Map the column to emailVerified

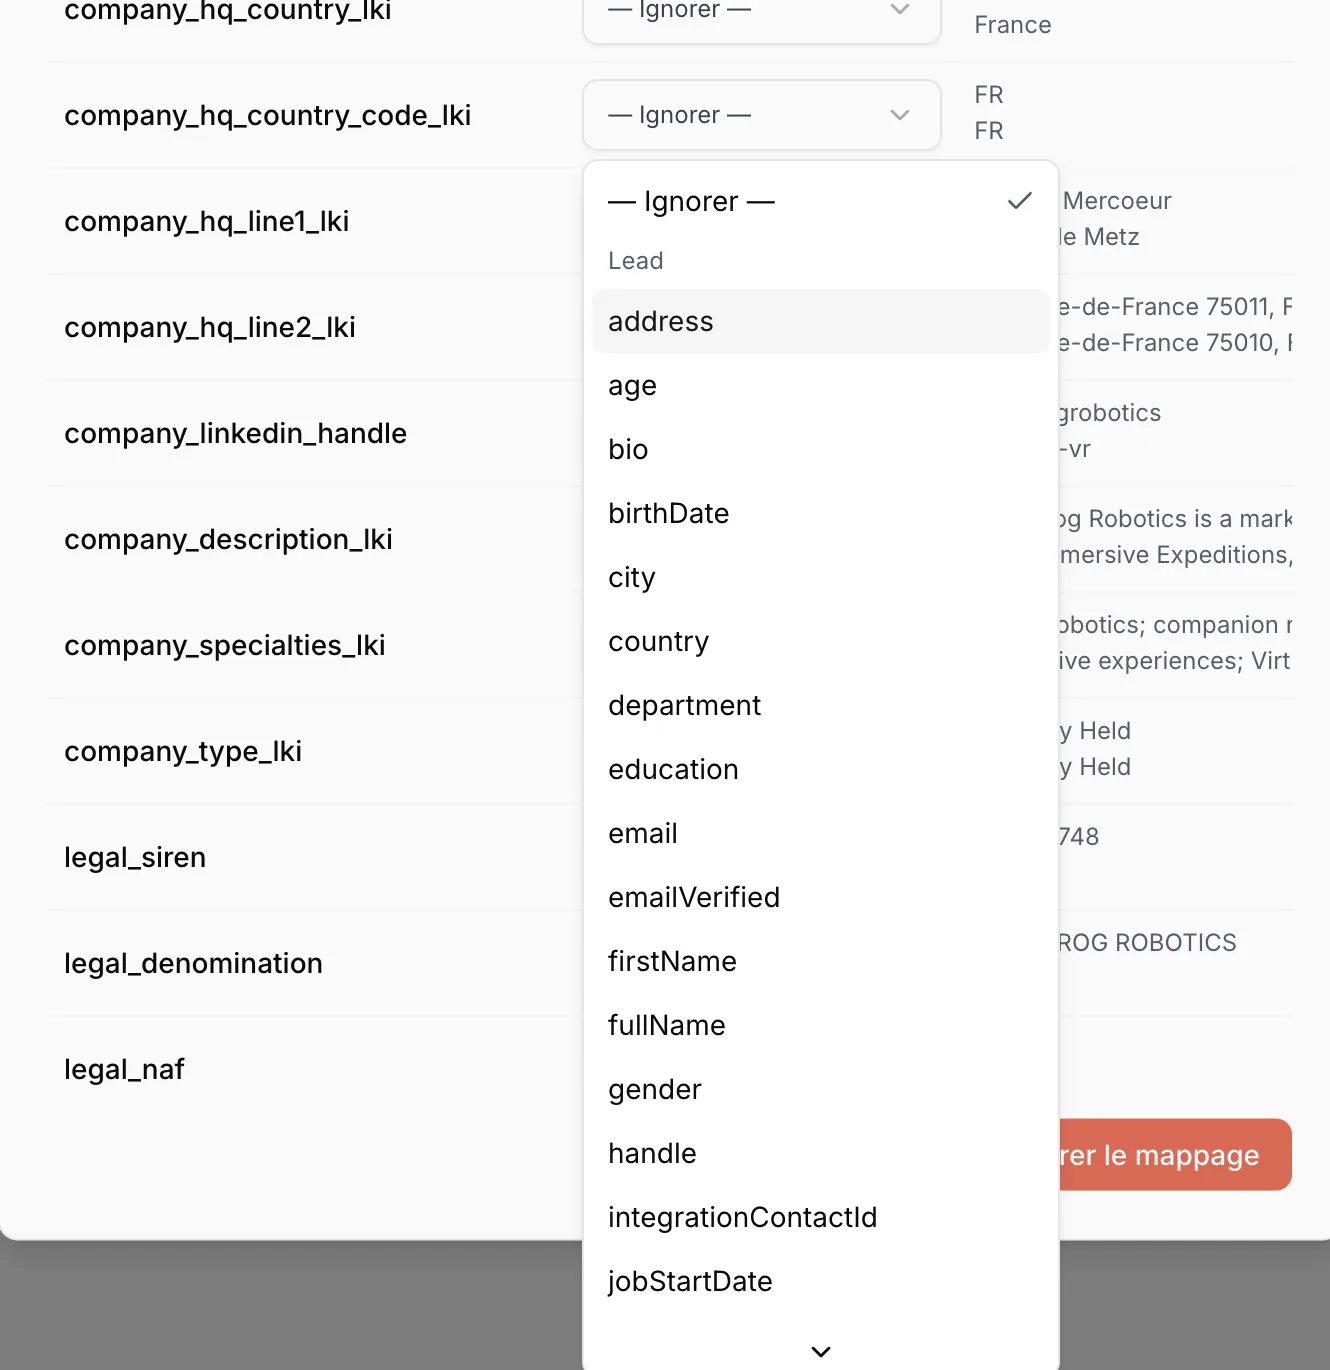(820, 897)
